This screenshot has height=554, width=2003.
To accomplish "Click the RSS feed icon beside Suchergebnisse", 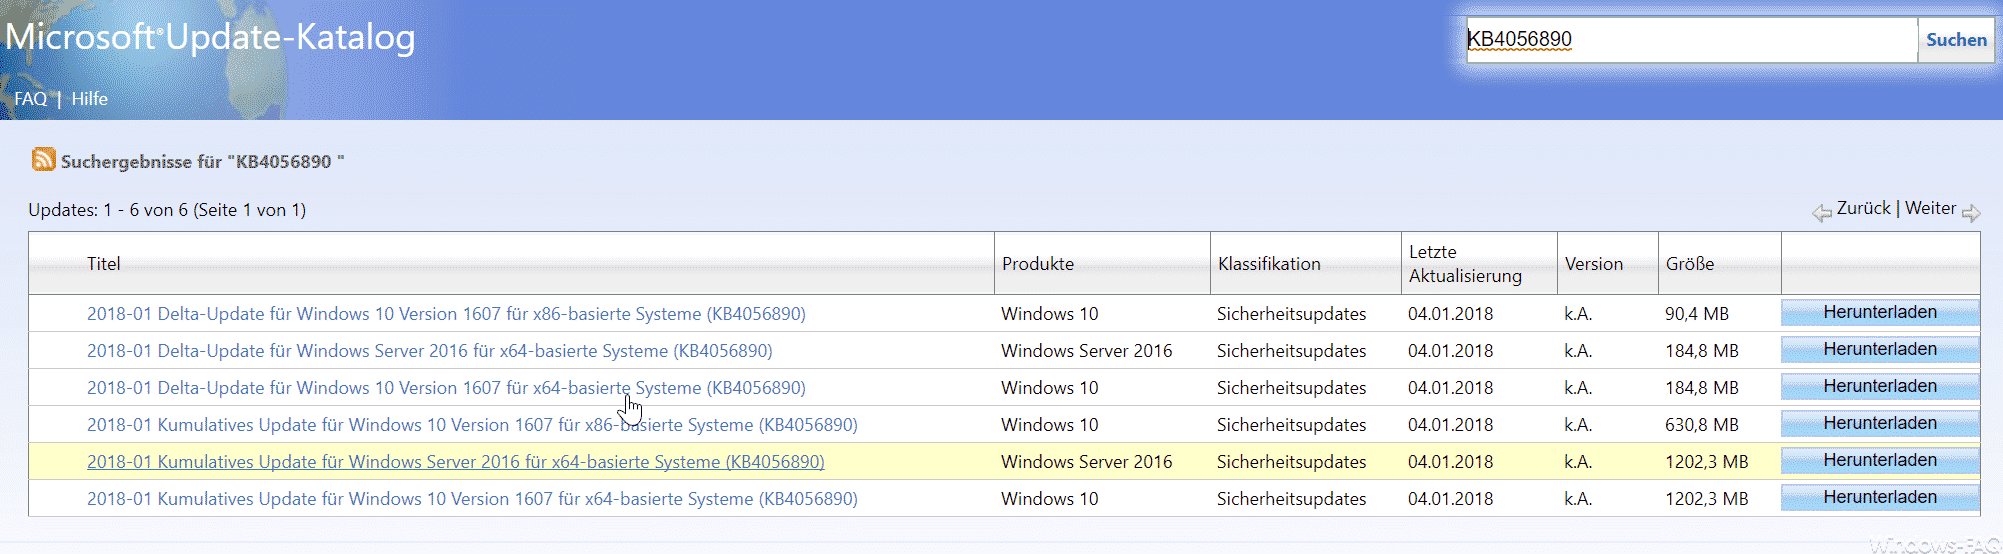I will [x=43, y=159].
